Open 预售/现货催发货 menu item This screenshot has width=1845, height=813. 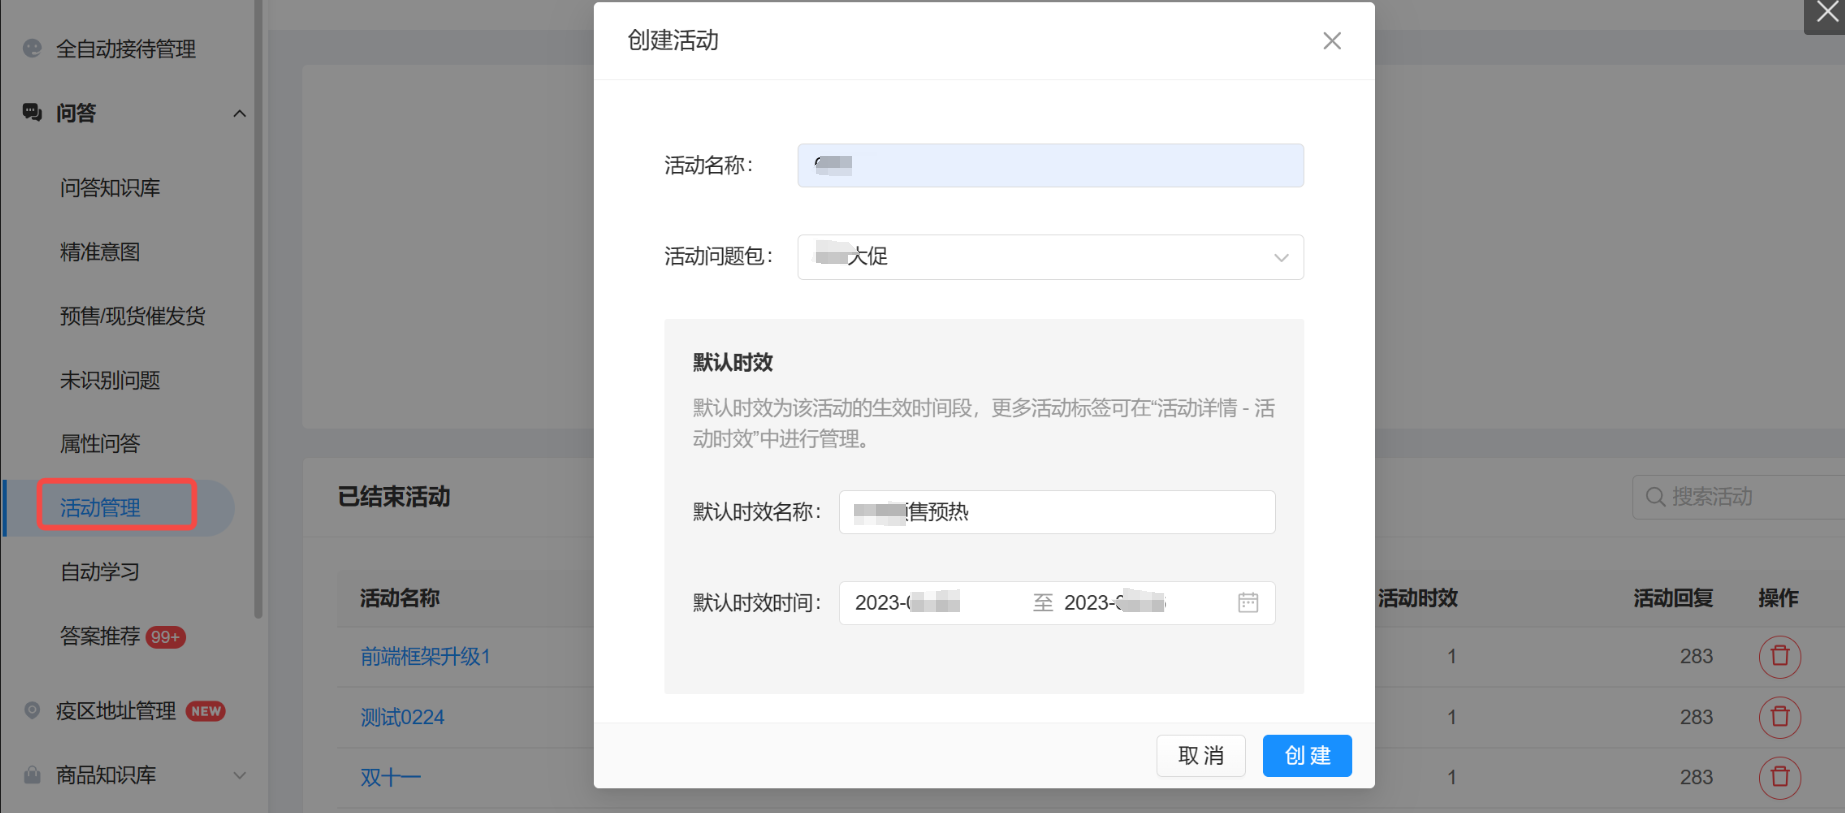pos(133,316)
